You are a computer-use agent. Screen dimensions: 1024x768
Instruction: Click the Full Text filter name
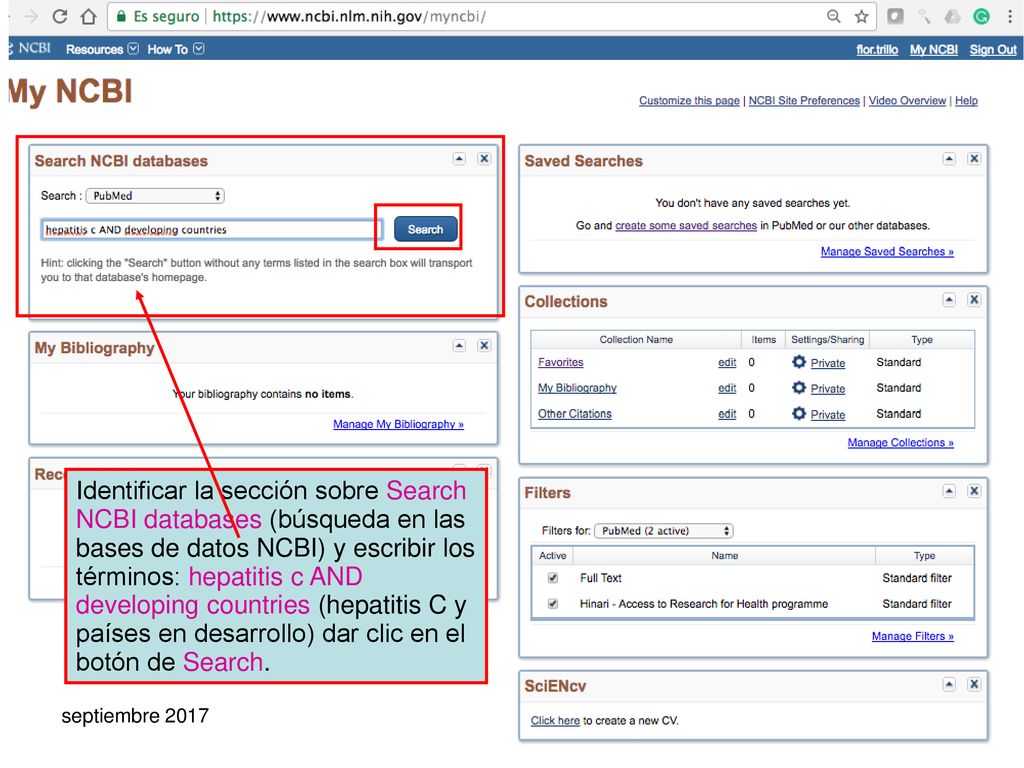tap(600, 578)
